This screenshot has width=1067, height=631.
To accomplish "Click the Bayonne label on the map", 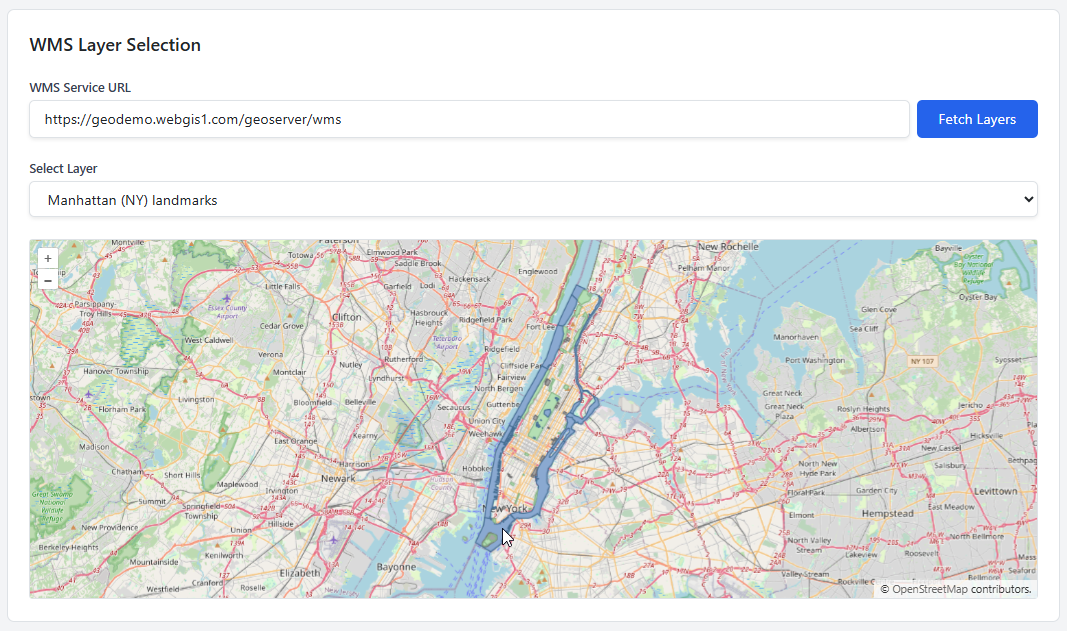I will coord(395,567).
